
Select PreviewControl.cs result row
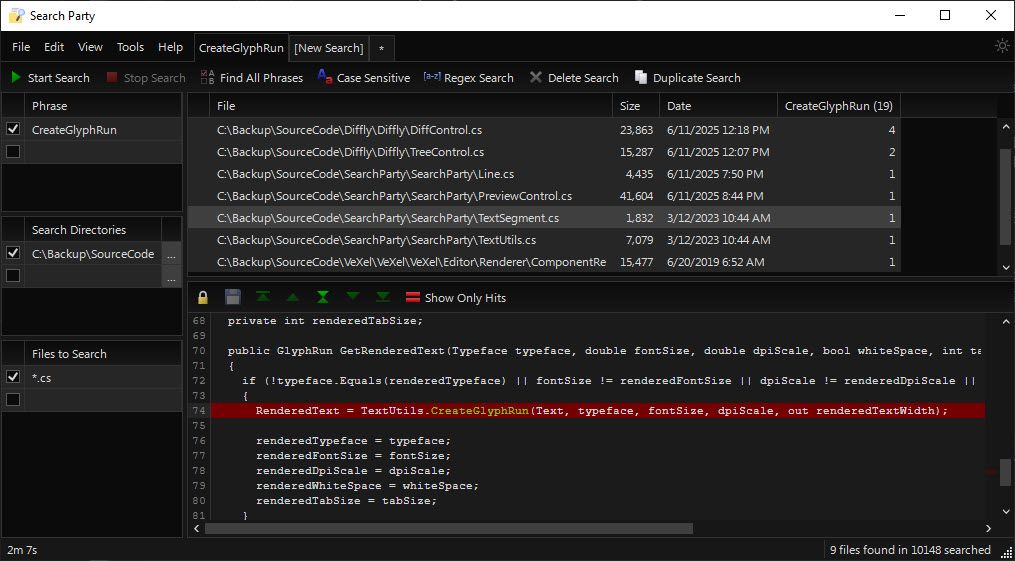(x=544, y=196)
